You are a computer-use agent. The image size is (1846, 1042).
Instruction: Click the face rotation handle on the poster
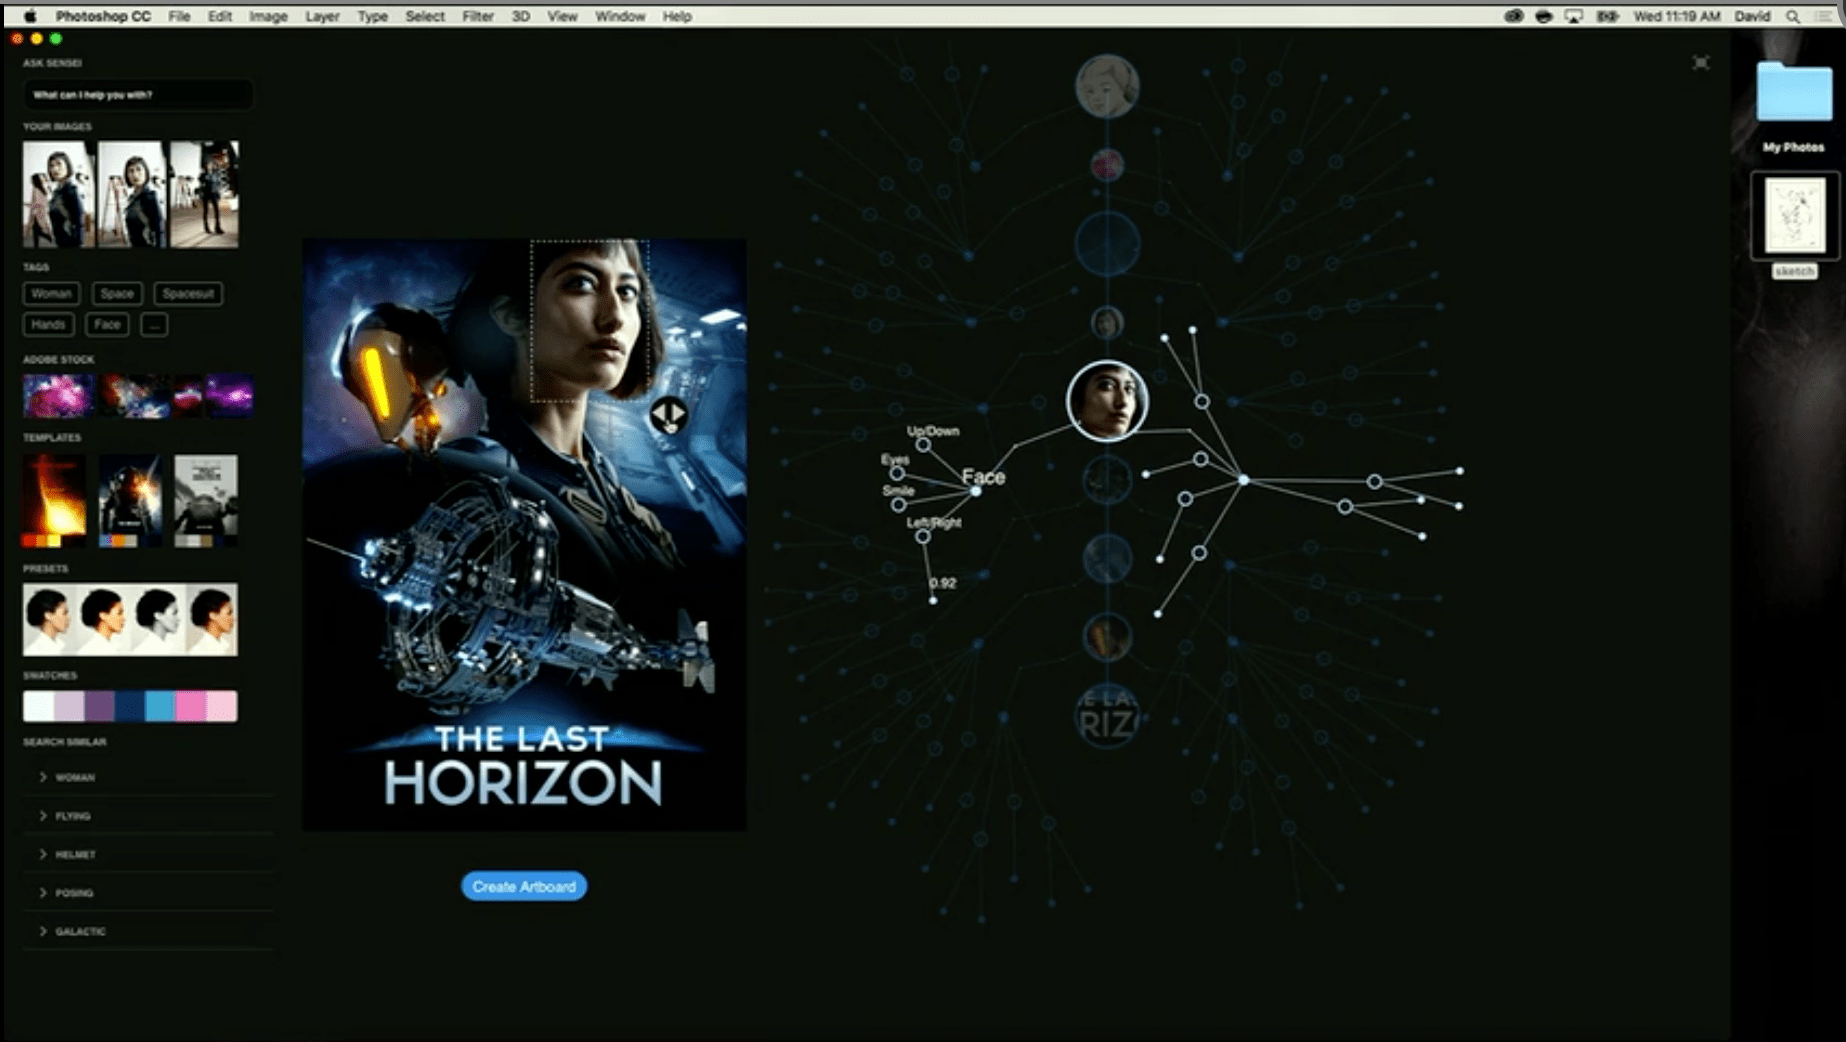668,413
